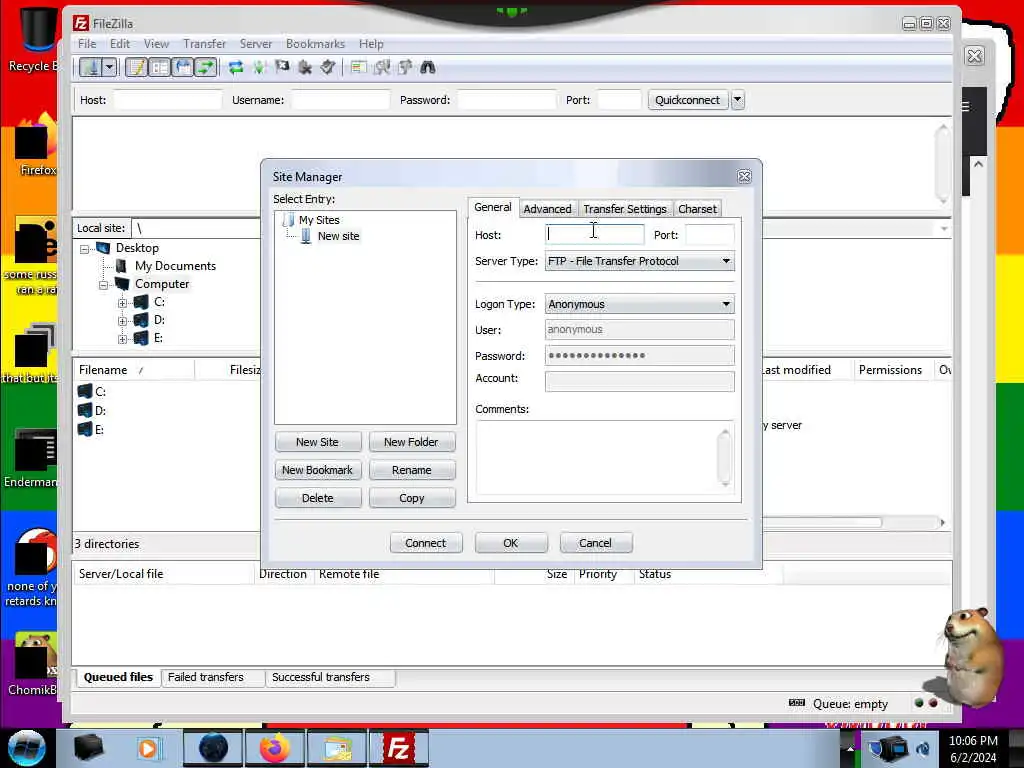Click the Copy button
This screenshot has width=1024, height=768.
412,498
